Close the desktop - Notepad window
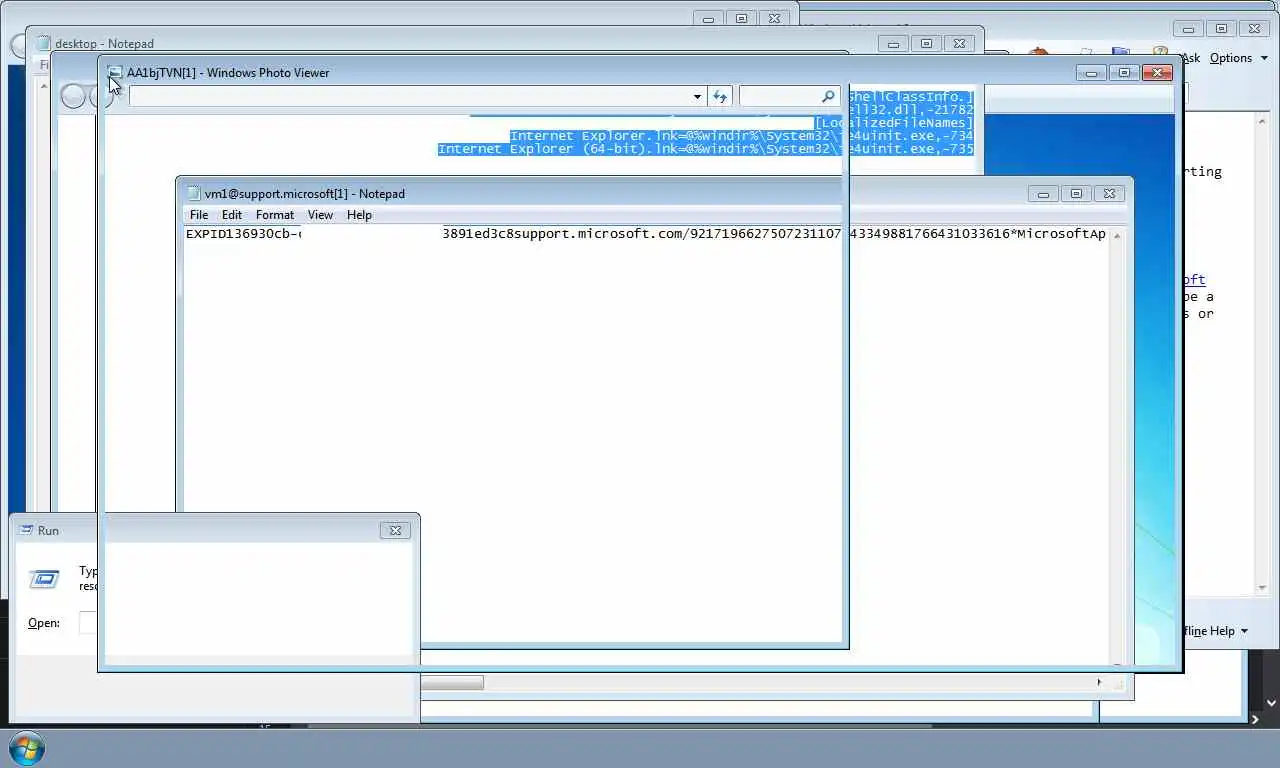1280x768 pixels. [959, 43]
